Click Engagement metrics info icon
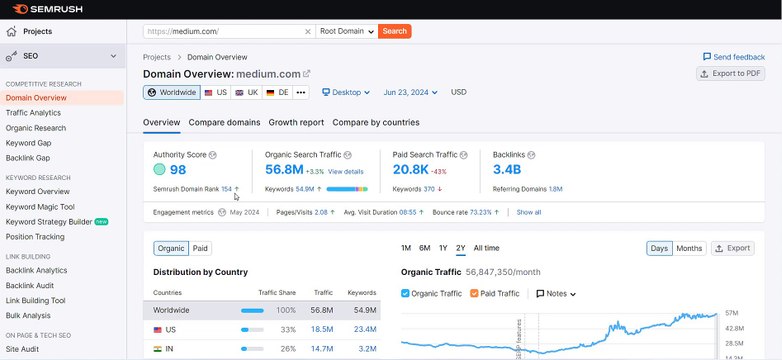Viewport: 782px width, 360px height. (222, 212)
